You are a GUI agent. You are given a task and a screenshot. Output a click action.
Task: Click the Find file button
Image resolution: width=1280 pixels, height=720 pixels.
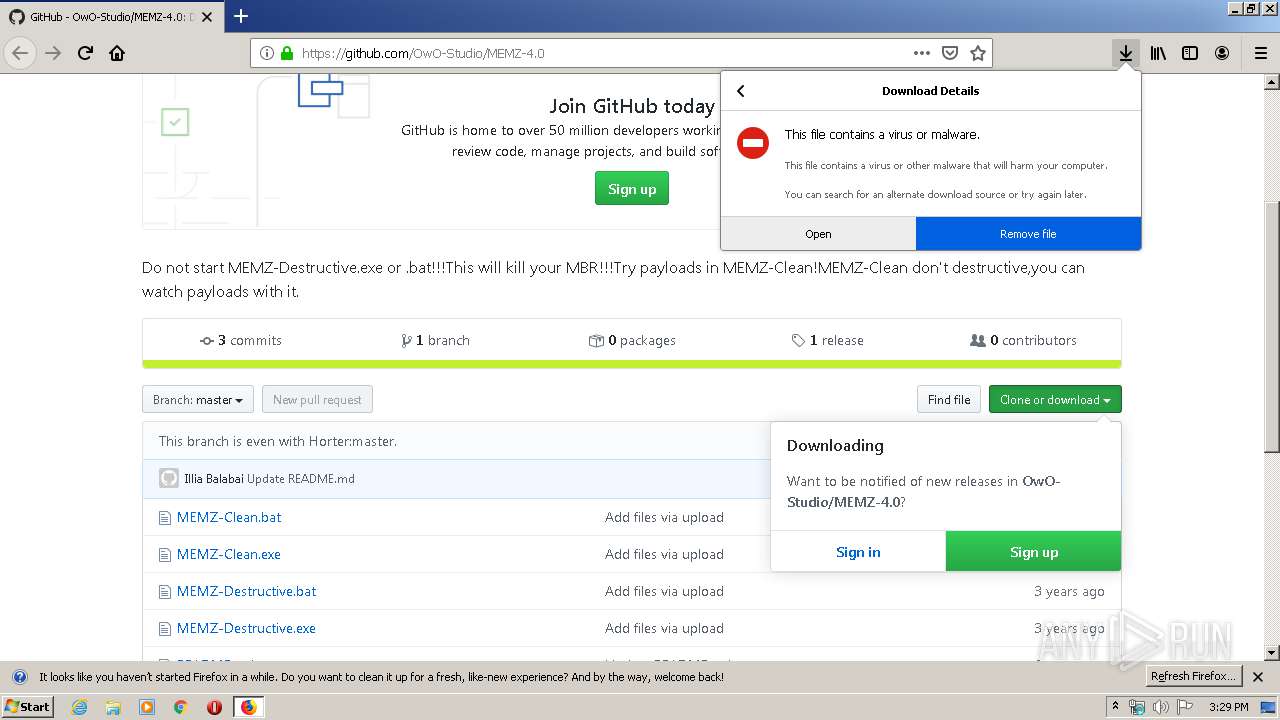coord(949,400)
